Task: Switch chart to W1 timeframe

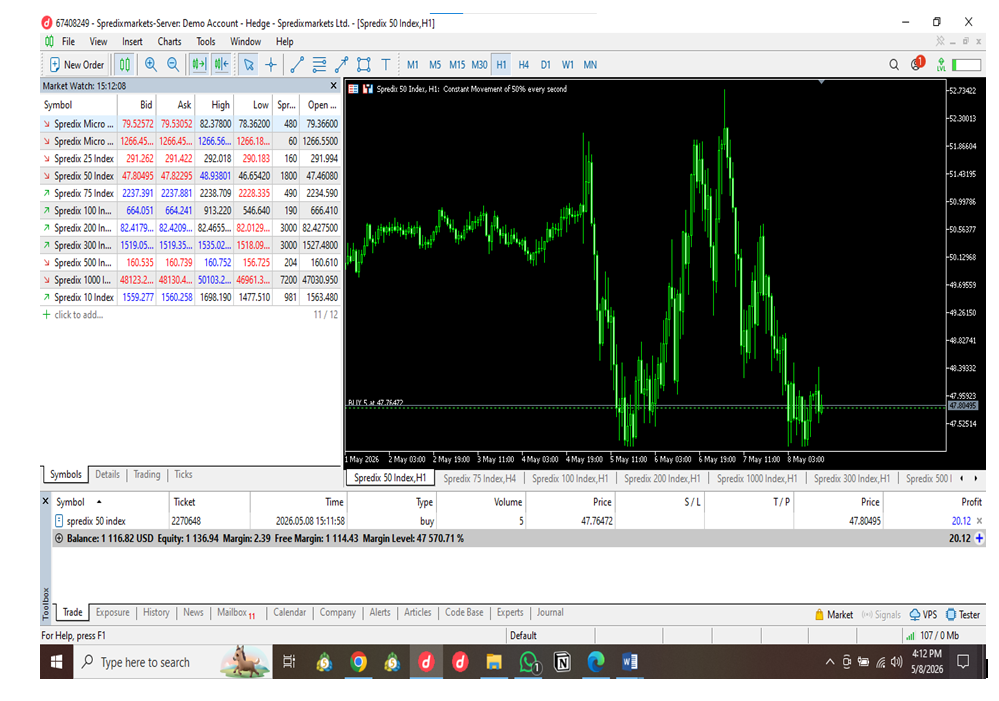Action: (568, 64)
